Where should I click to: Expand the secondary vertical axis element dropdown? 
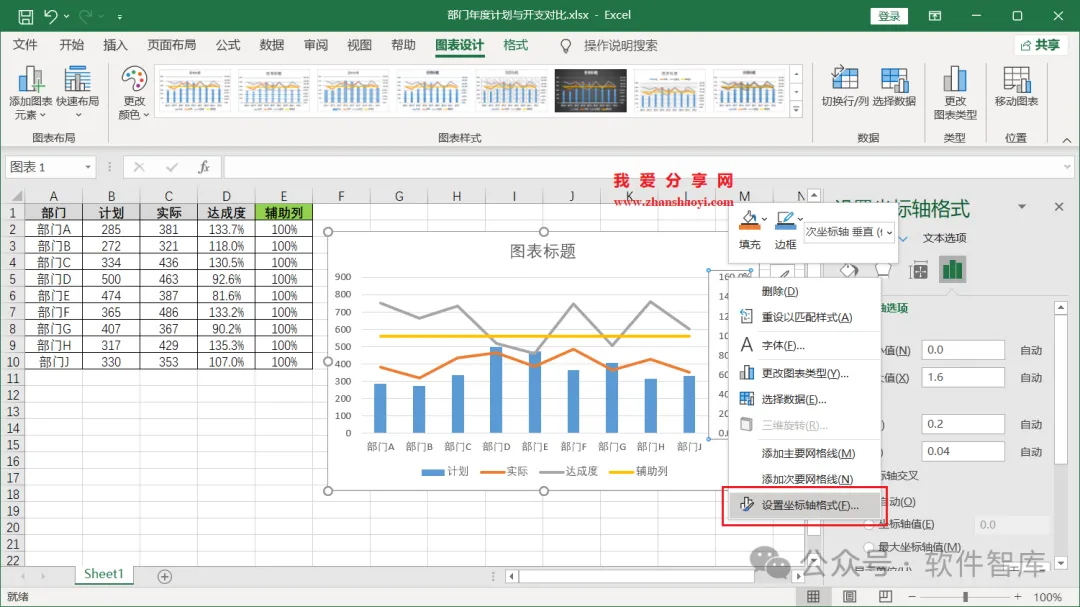tap(889, 232)
